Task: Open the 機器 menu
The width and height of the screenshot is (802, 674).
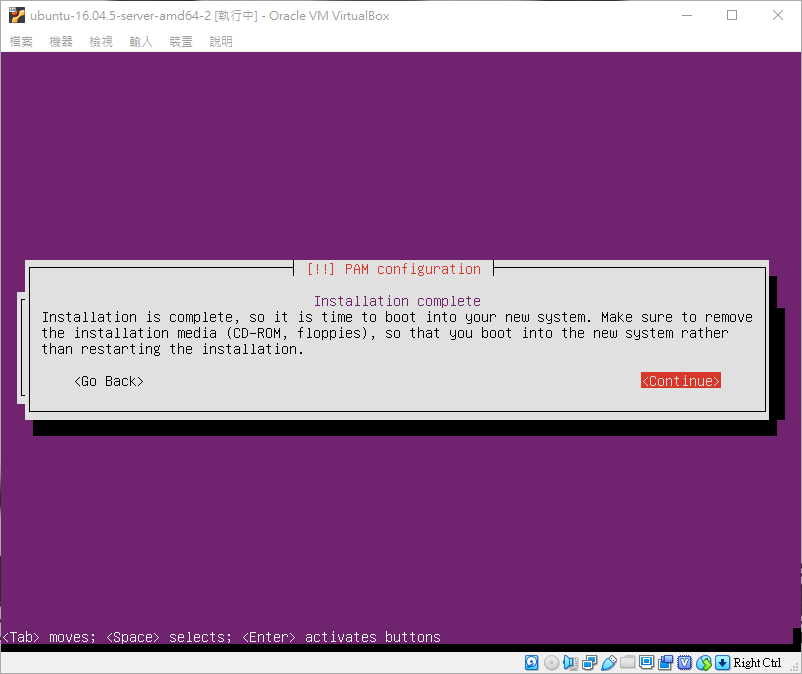Action: (x=61, y=41)
